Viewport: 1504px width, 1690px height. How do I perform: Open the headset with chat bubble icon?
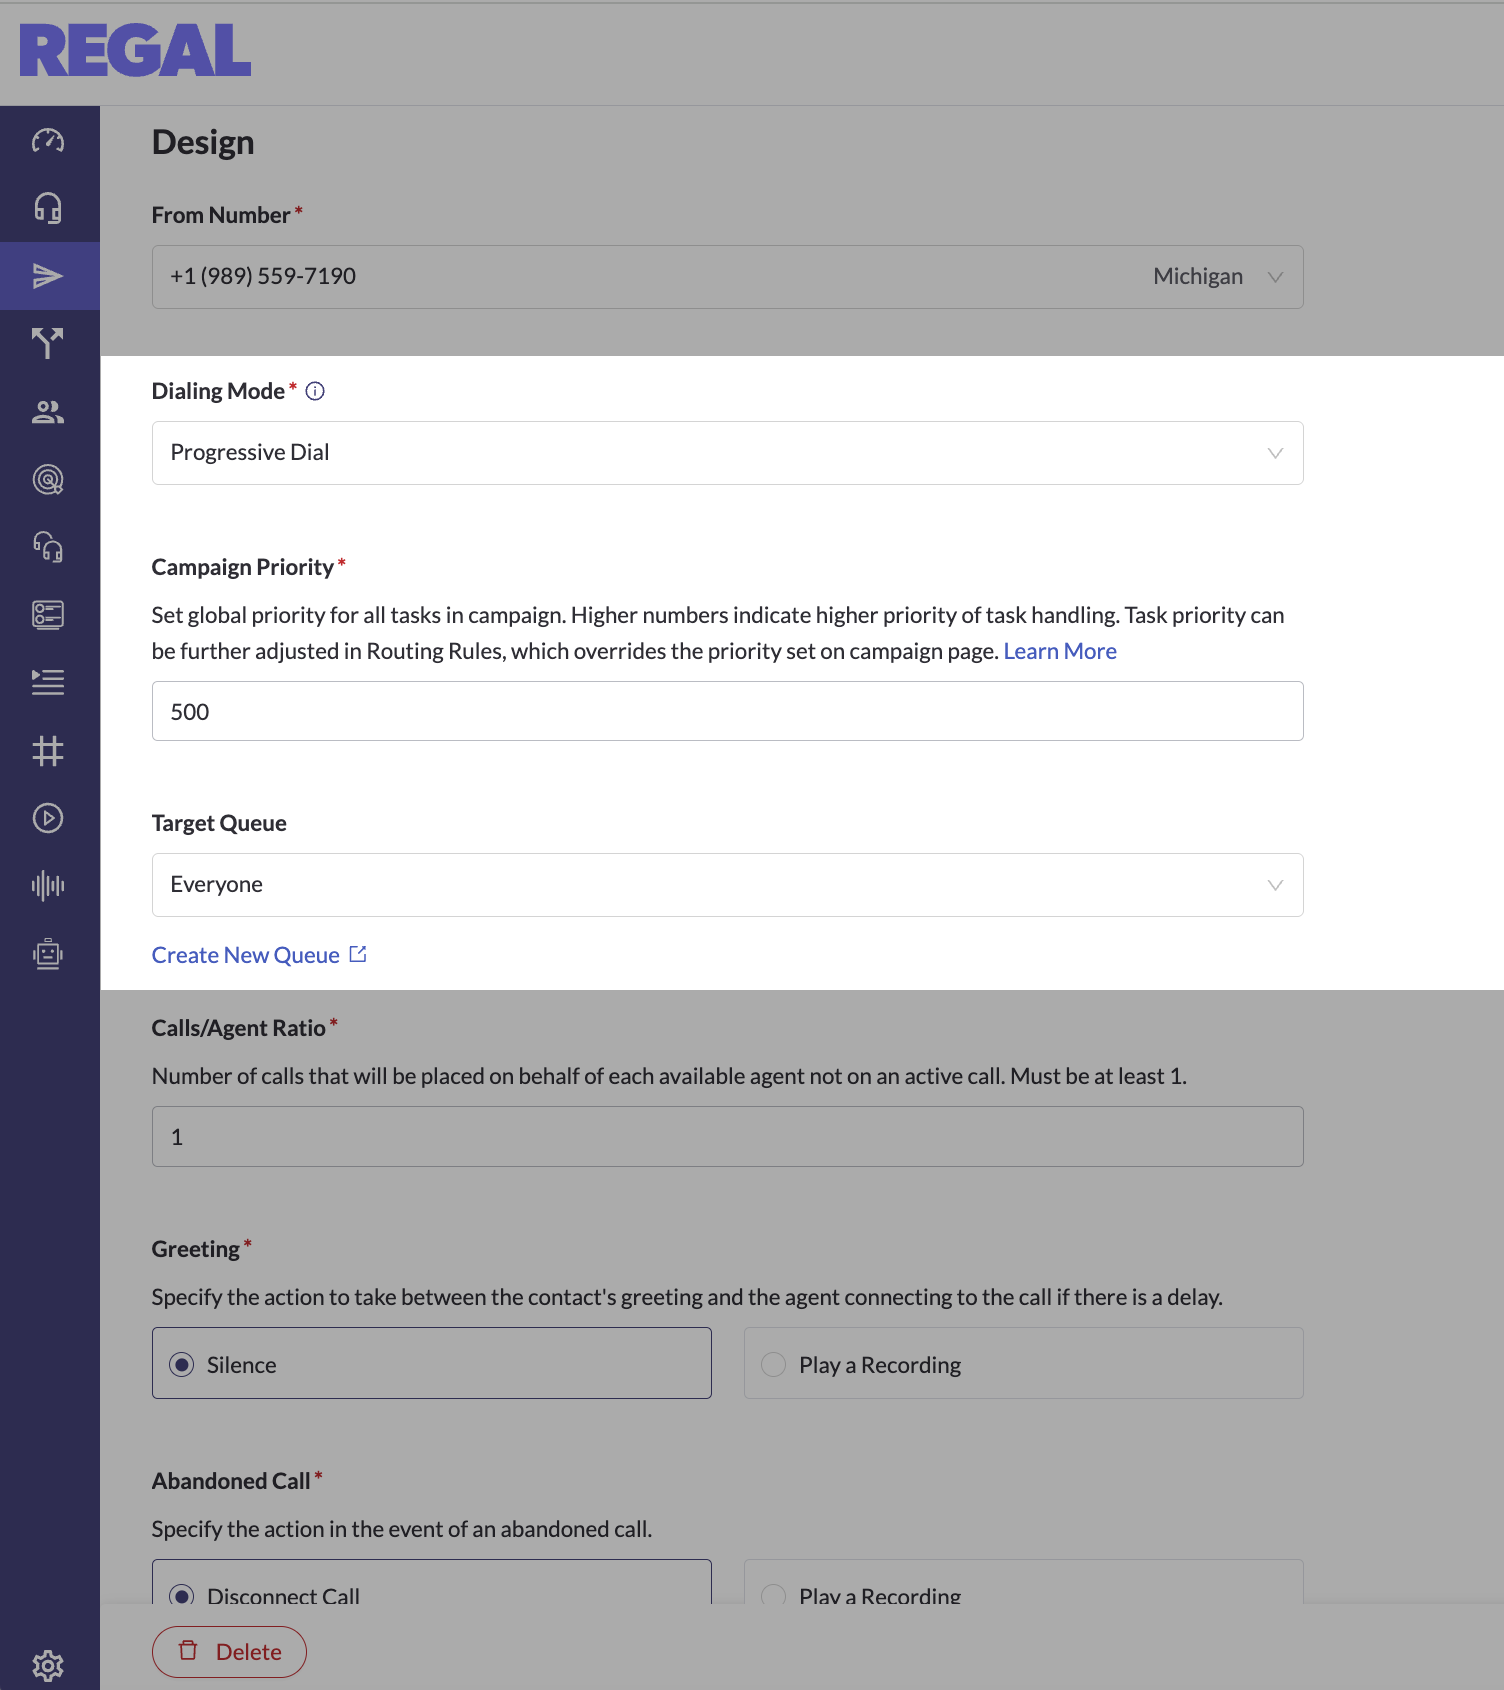pyautogui.click(x=48, y=547)
